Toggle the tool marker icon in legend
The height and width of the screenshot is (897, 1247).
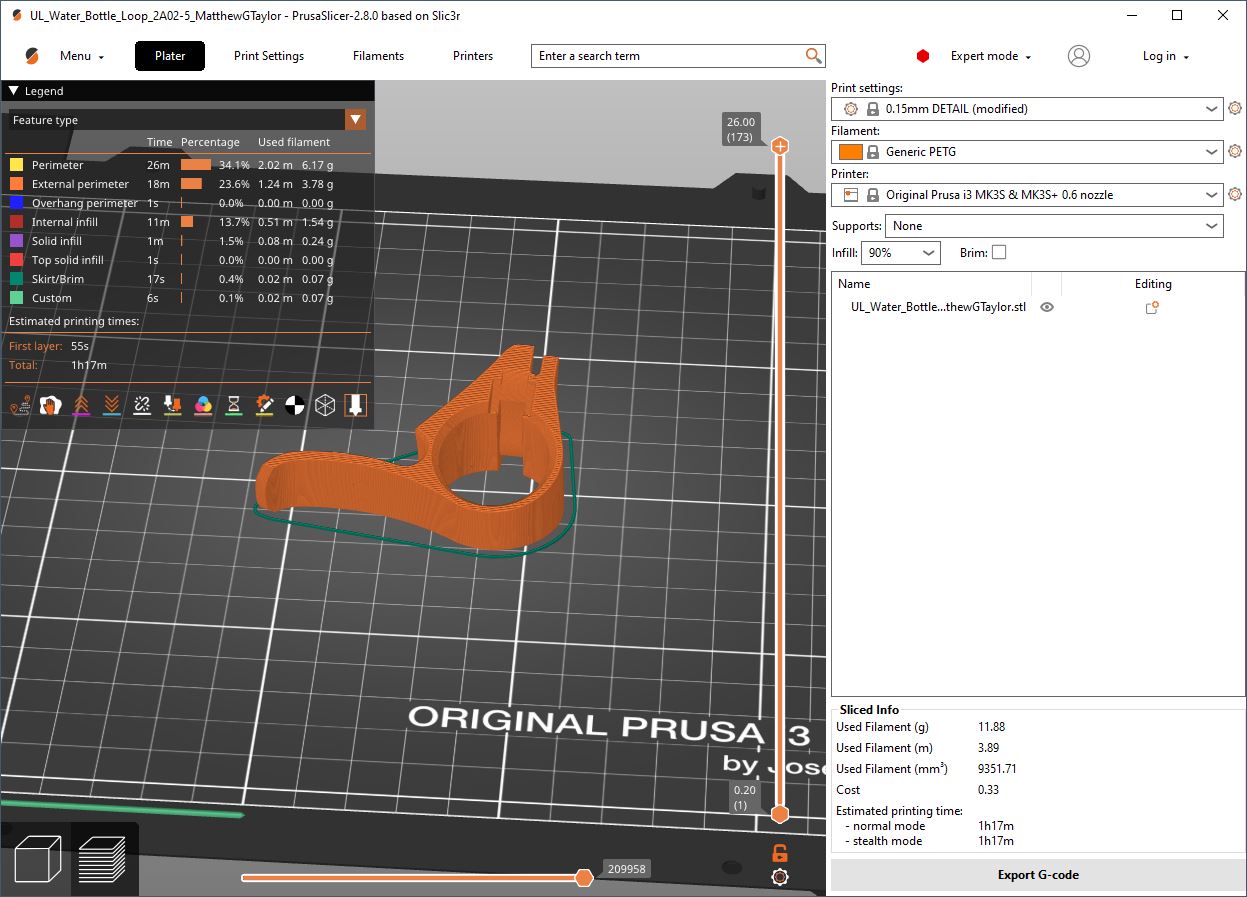point(355,405)
